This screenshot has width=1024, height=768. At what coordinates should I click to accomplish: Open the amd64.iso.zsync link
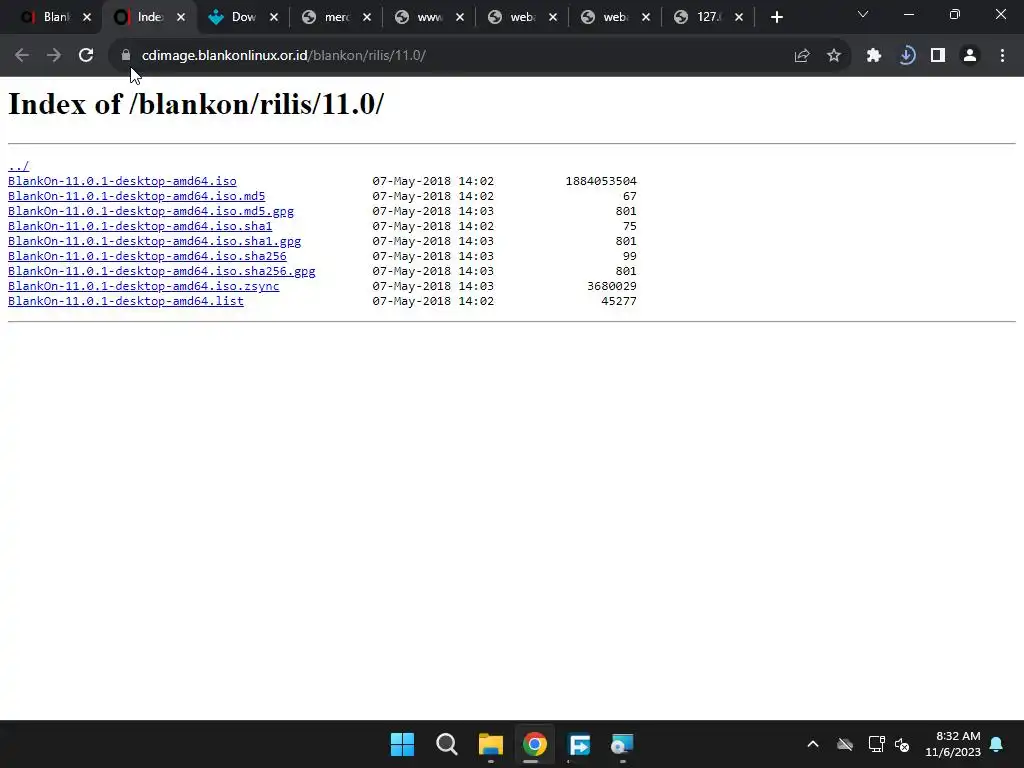click(x=144, y=286)
